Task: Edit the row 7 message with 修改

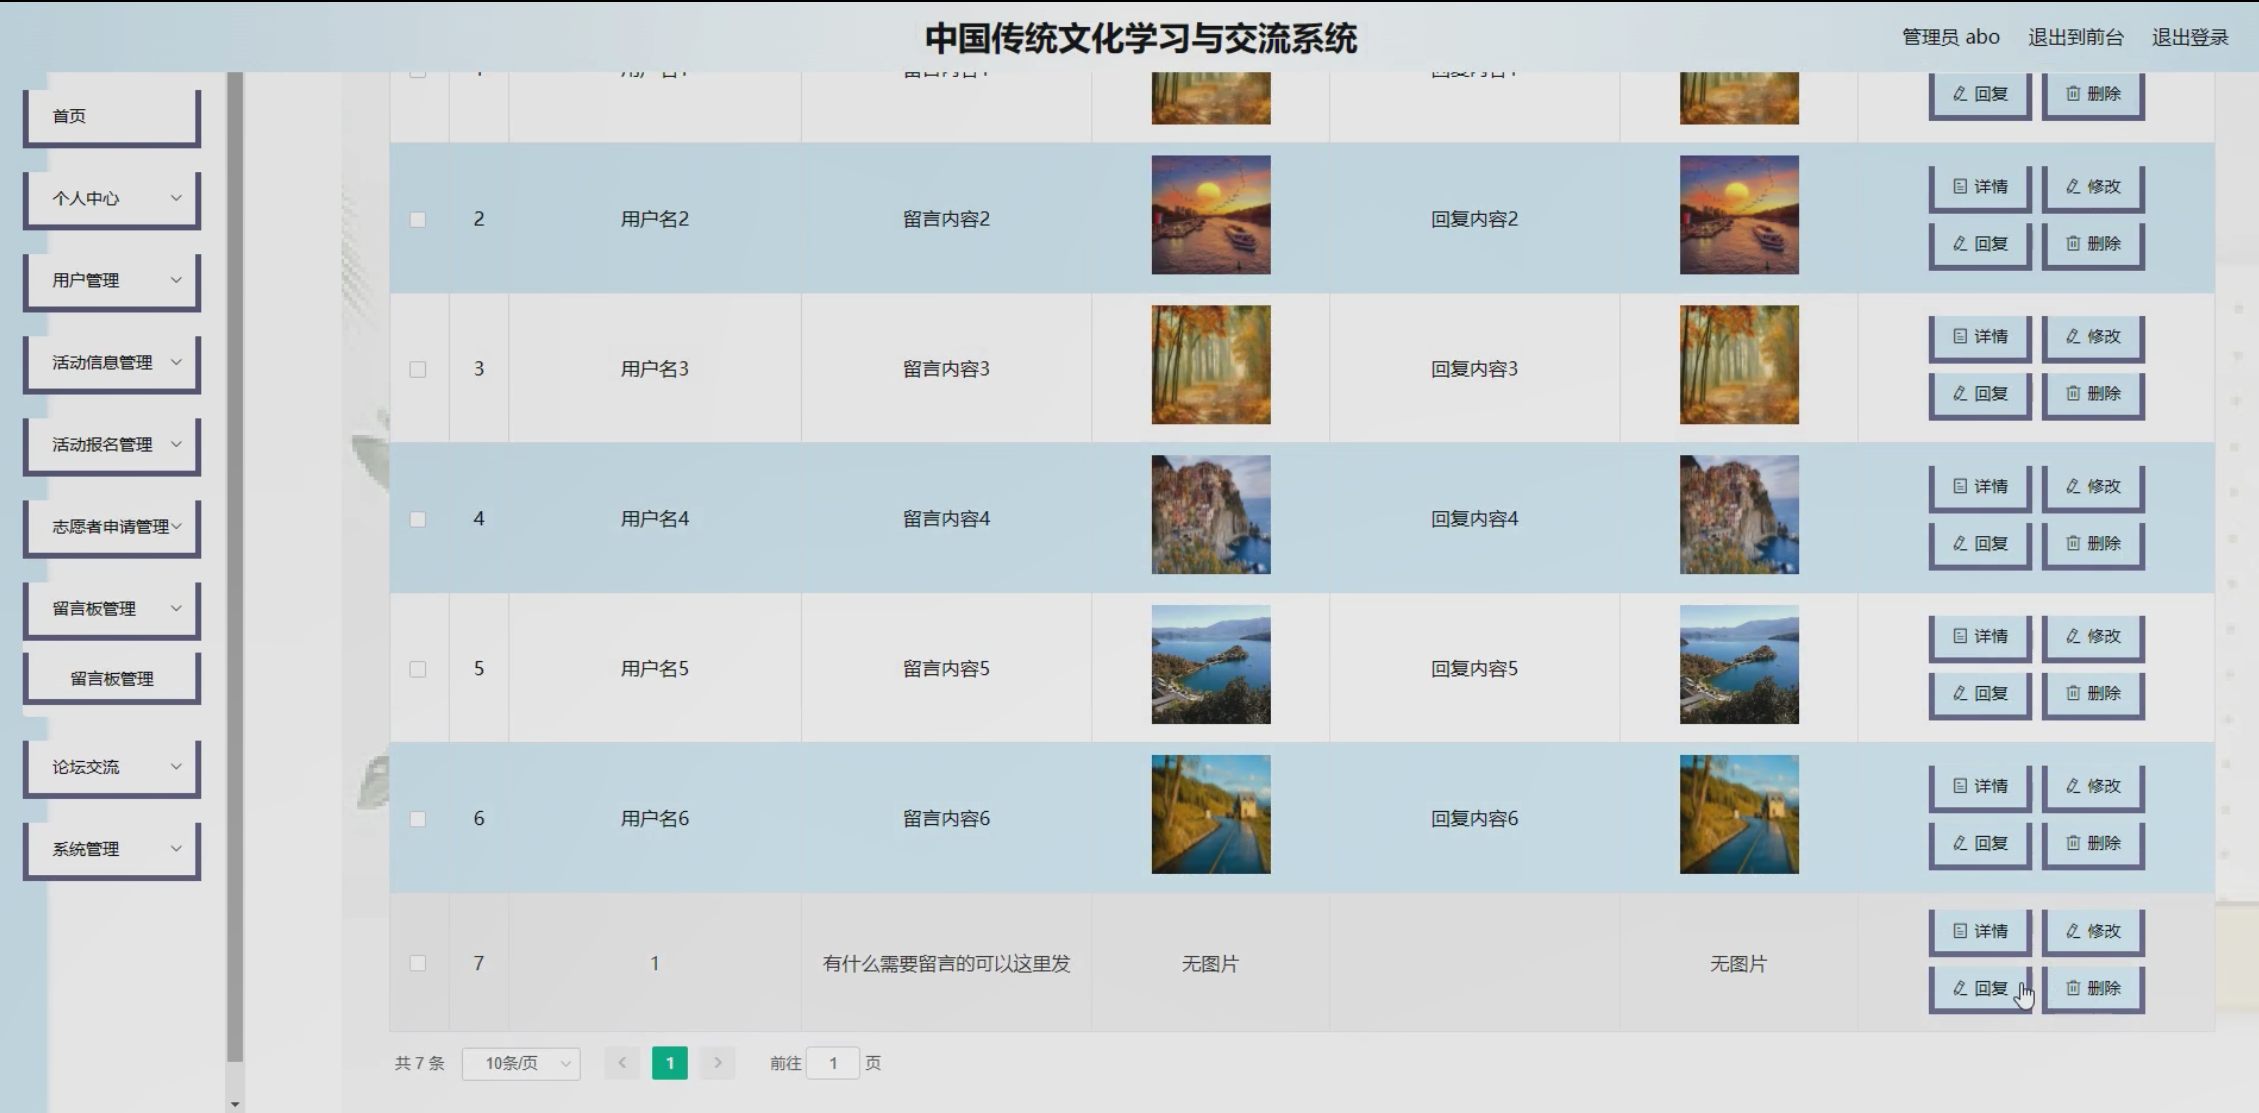Action: [x=2092, y=931]
